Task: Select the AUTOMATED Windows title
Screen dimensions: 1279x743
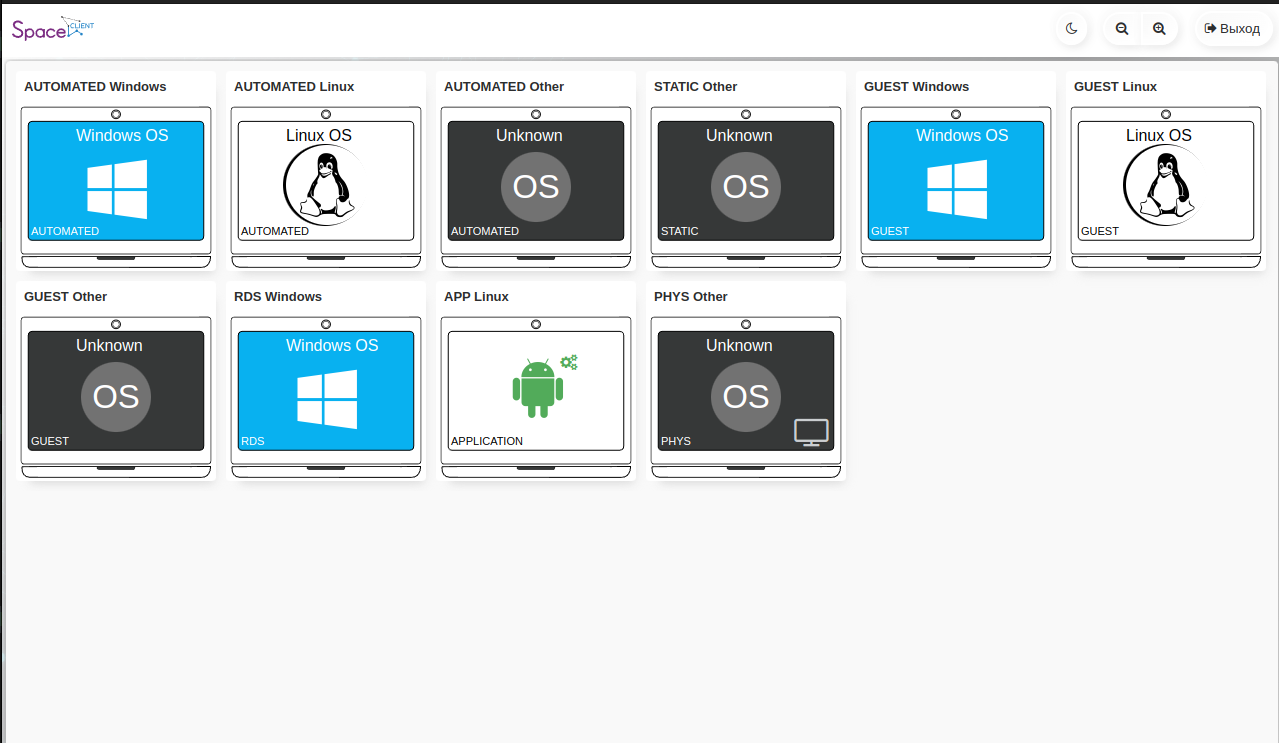Action: pyautogui.click(x=95, y=87)
